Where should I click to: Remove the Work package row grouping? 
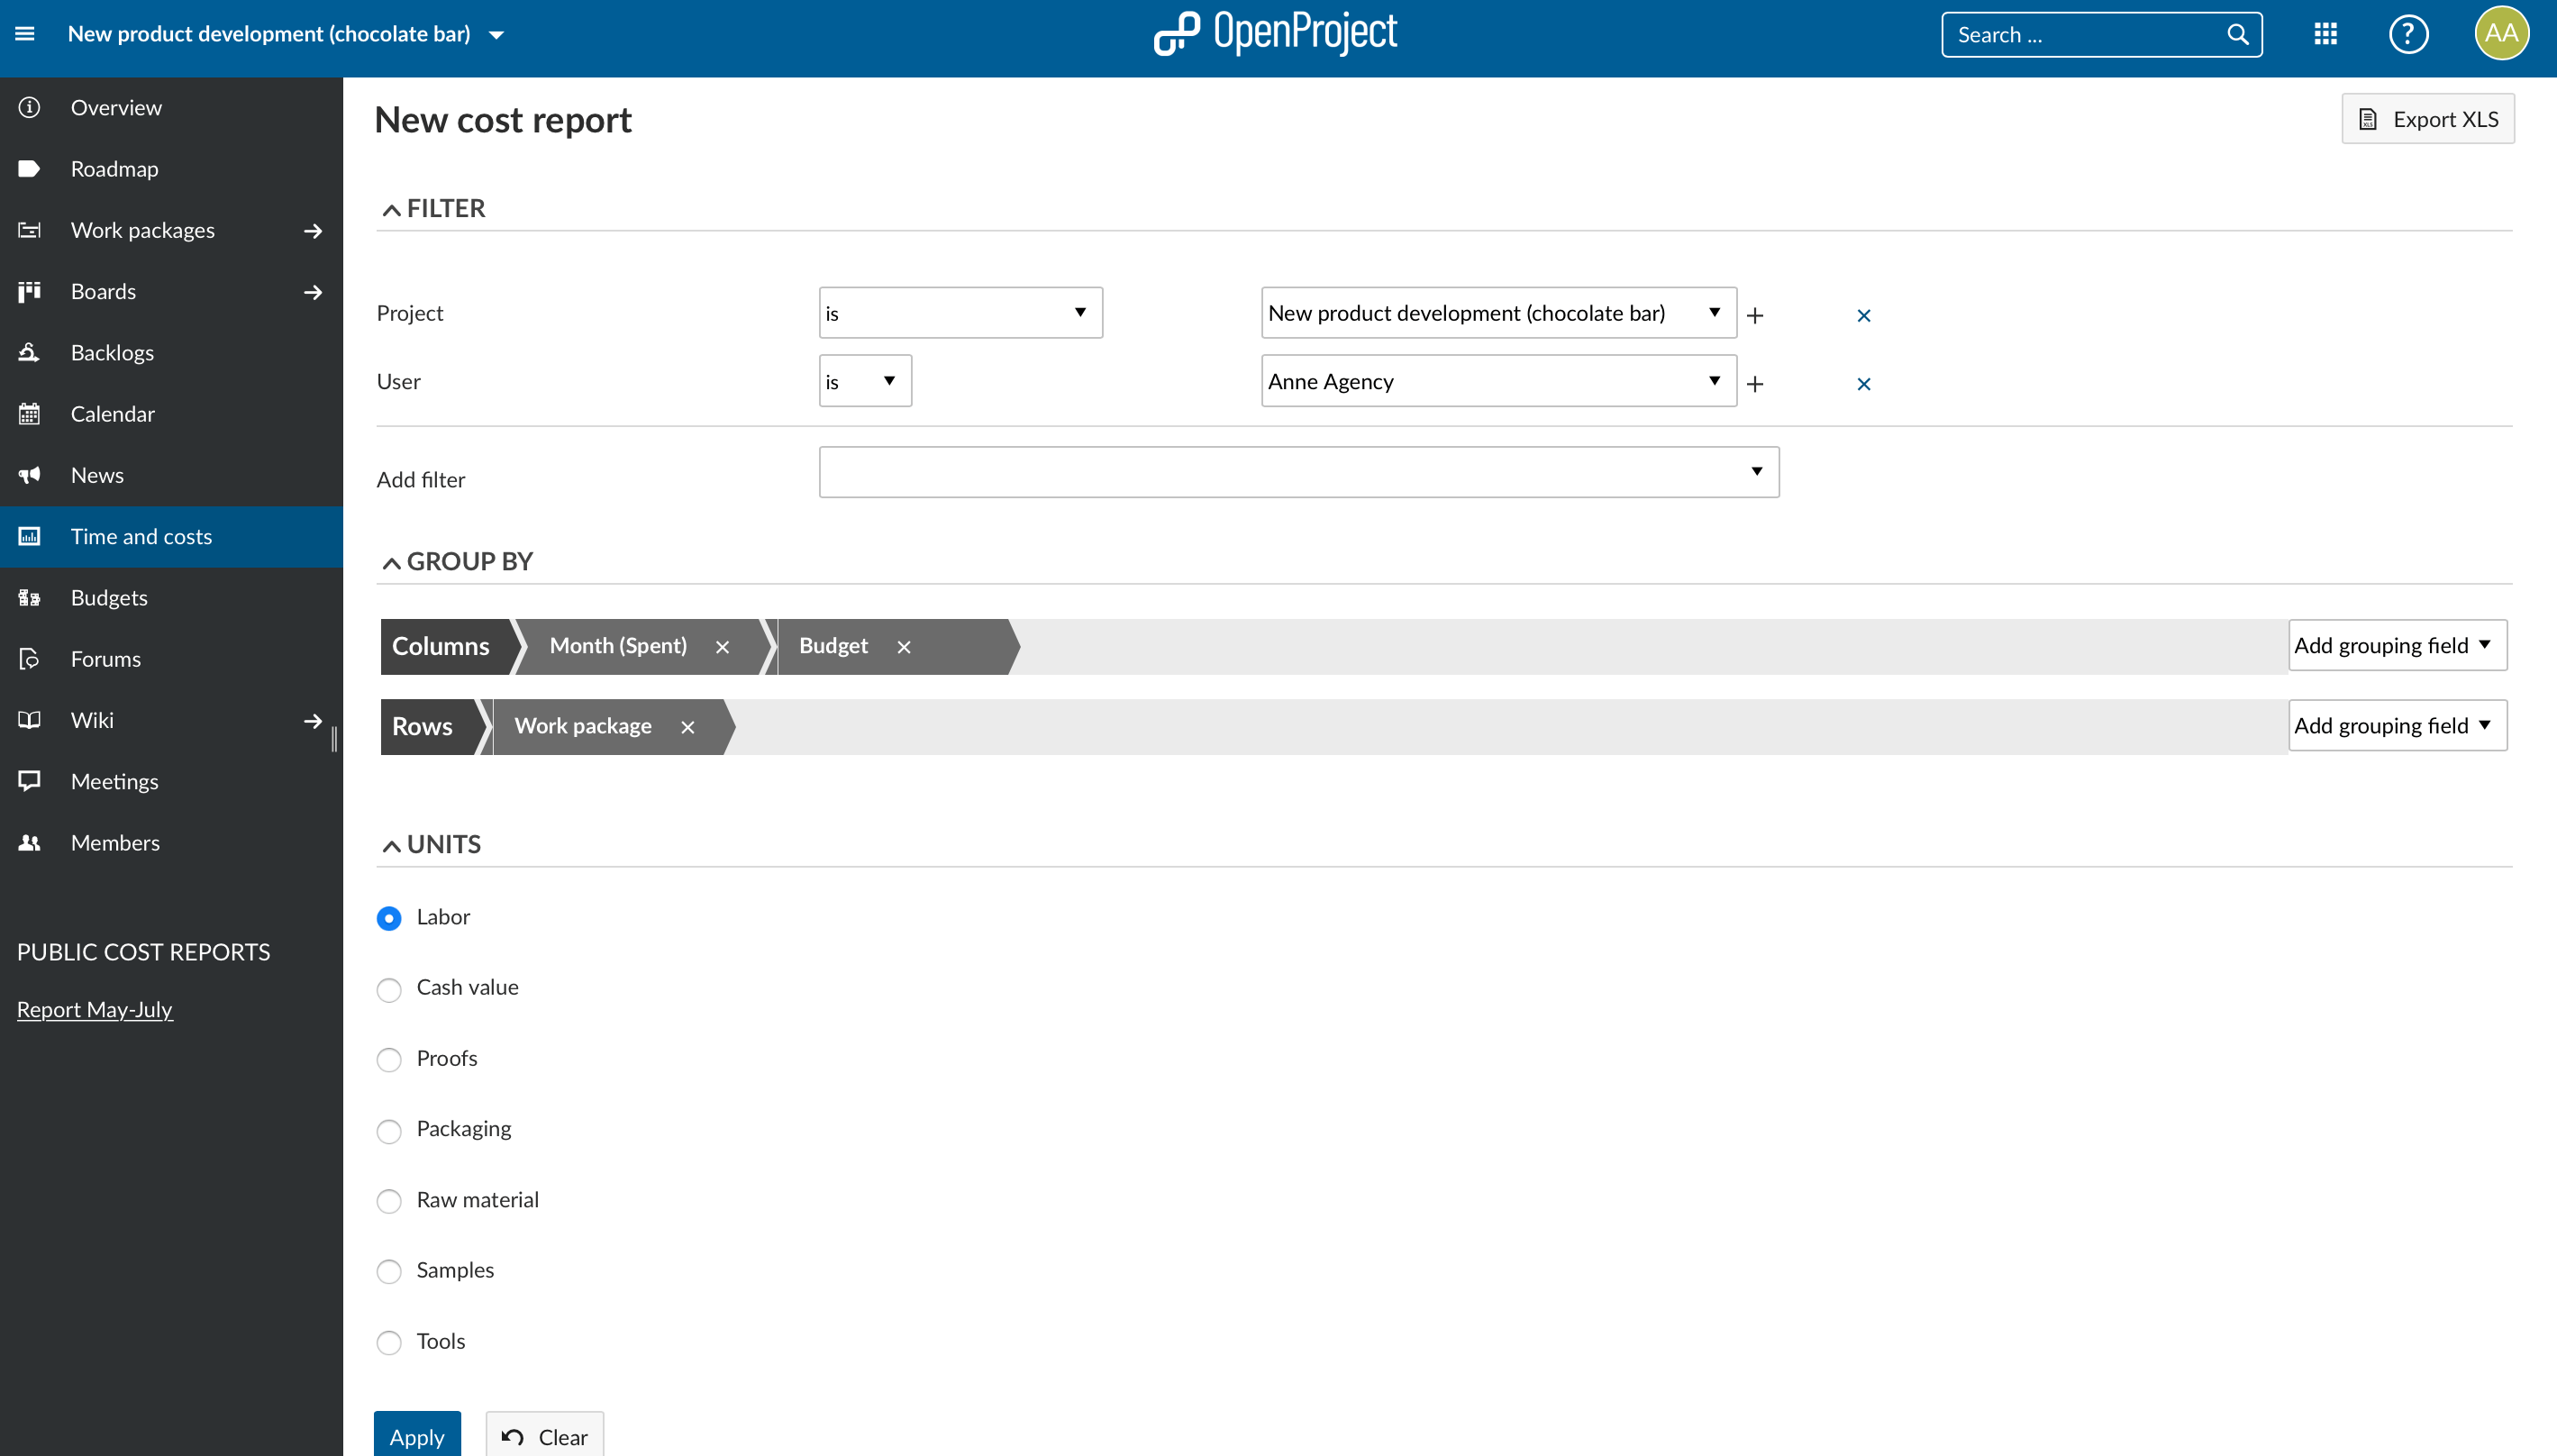click(688, 727)
